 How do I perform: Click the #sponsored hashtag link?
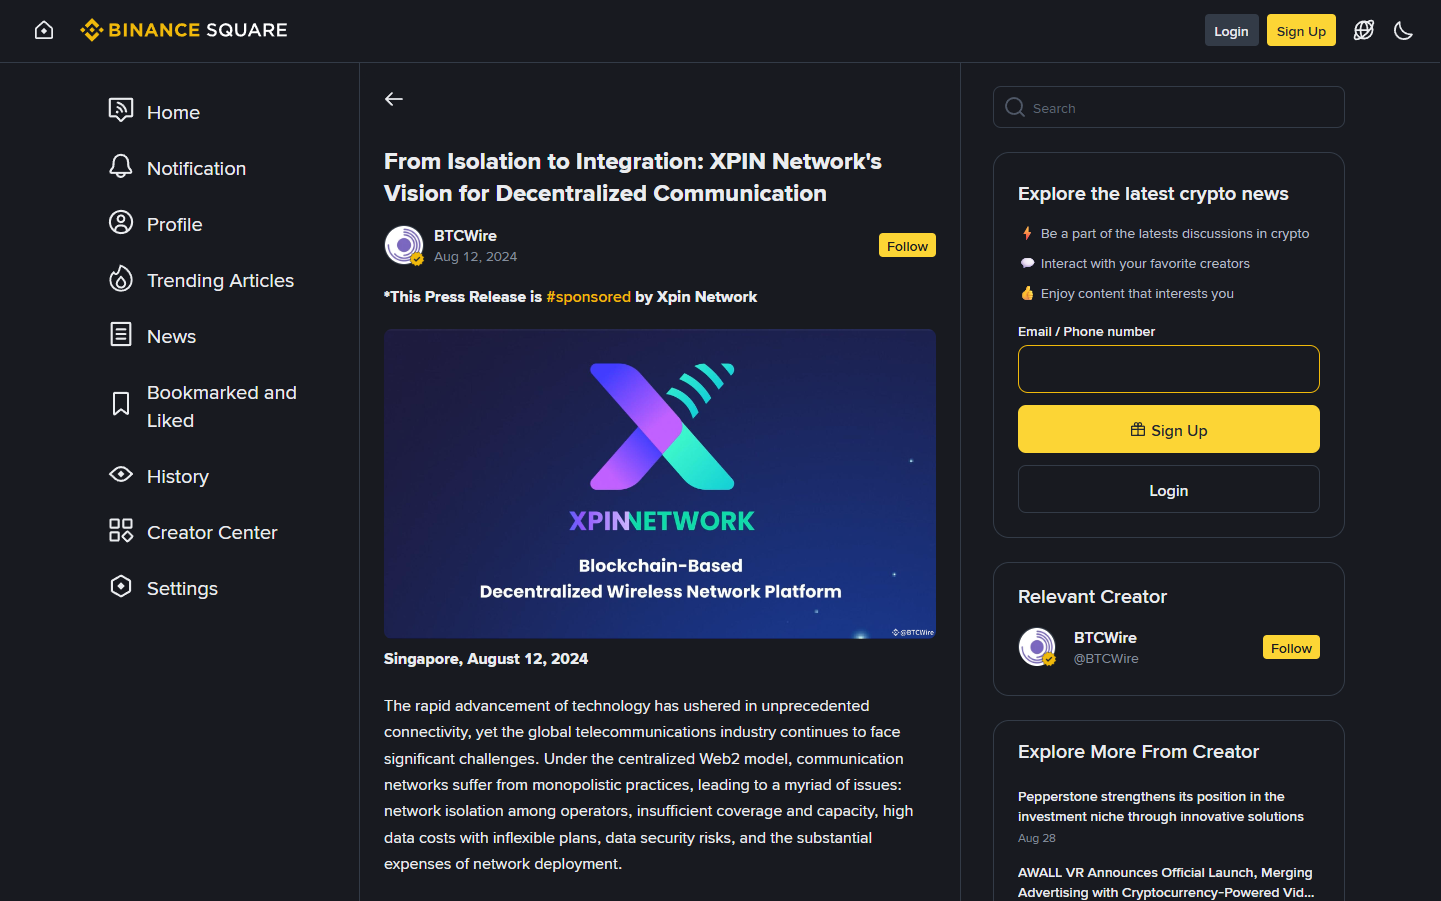[x=588, y=297]
